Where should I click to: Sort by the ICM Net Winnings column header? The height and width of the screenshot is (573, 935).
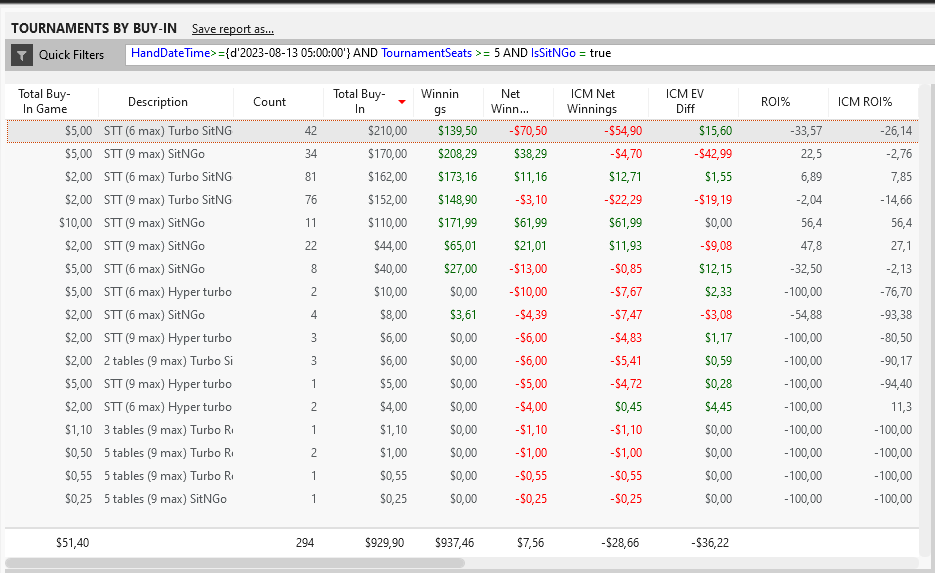click(601, 101)
